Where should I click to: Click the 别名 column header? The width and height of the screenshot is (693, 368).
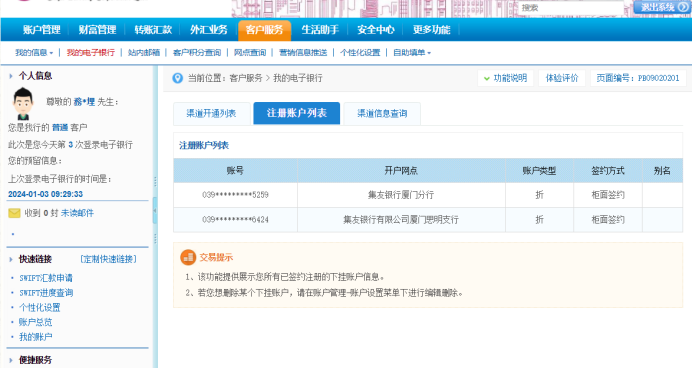click(662, 171)
